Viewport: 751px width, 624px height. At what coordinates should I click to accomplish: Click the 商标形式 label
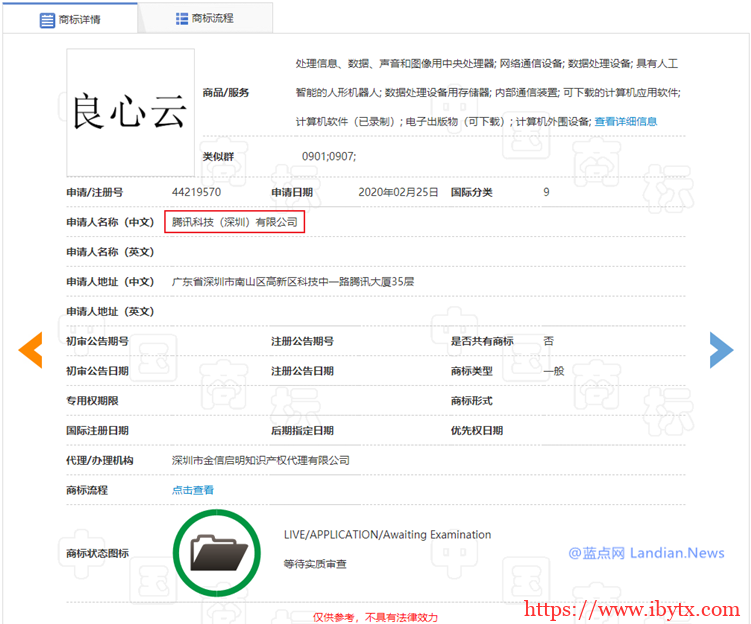tap(471, 401)
